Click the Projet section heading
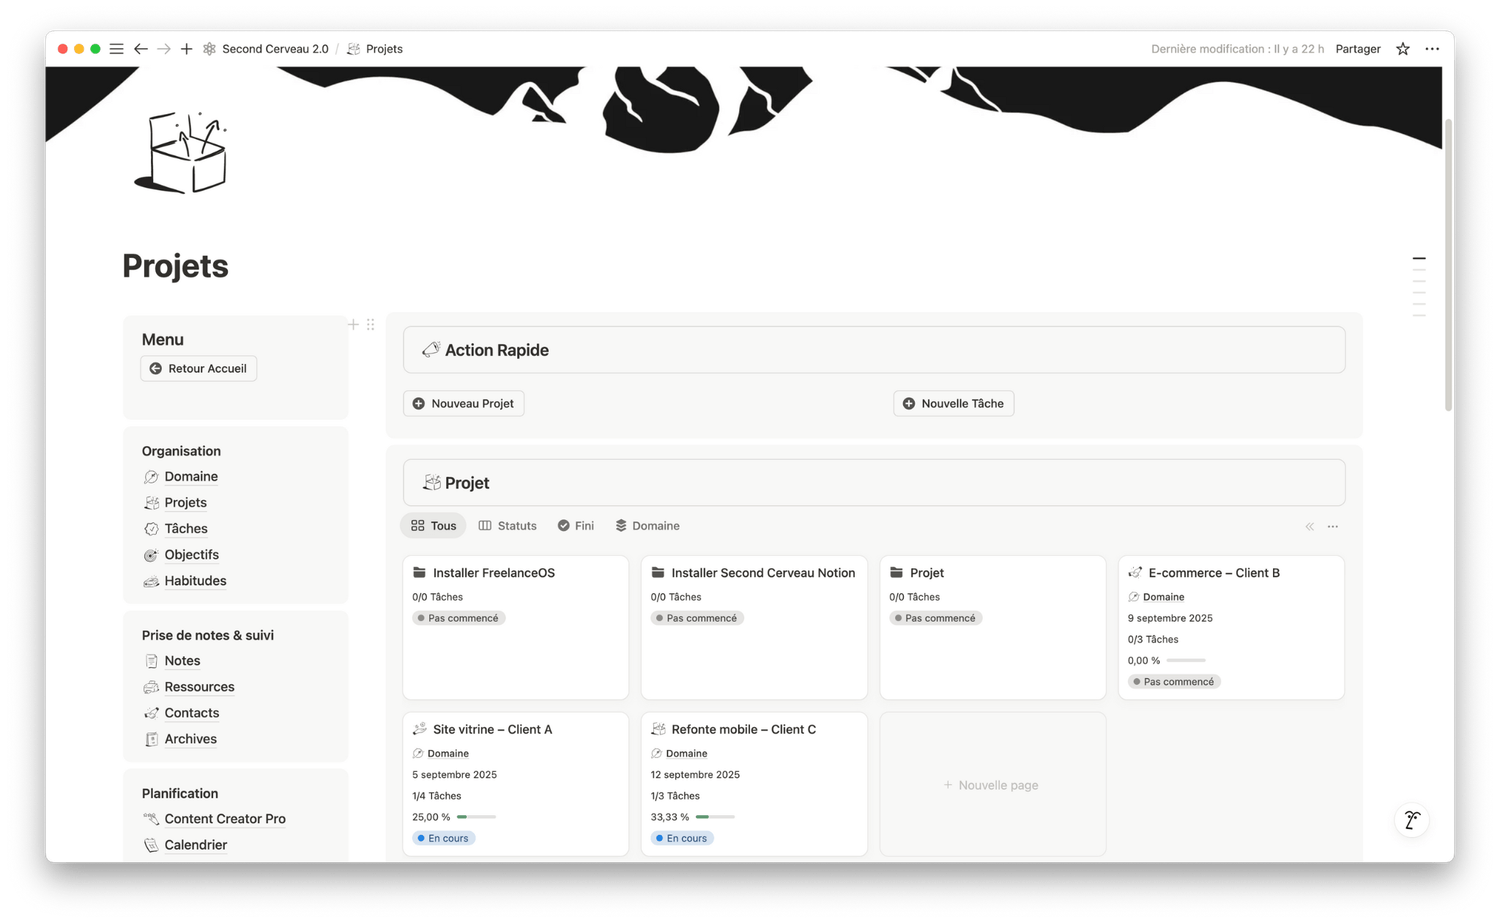Viewport: 1500px width, 922px height. pyautogui.click(x=467, y=483)
